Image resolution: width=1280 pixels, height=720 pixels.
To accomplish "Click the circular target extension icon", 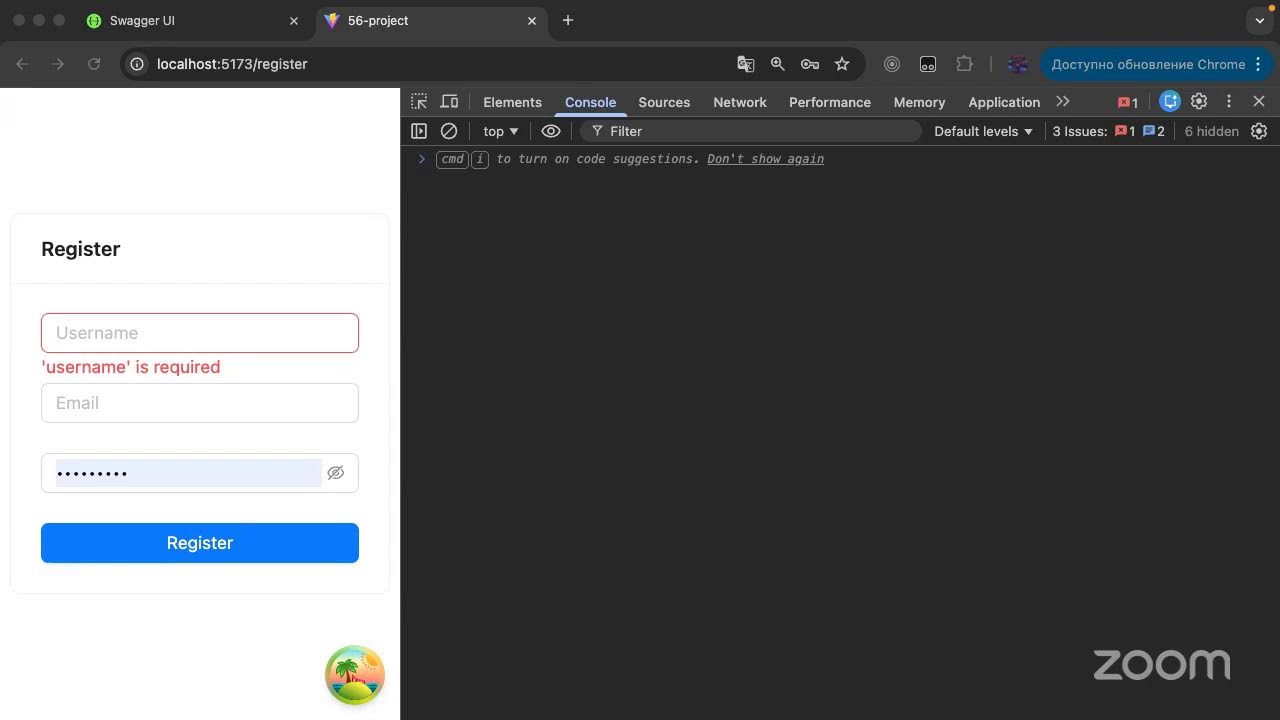I will (892, 64).
